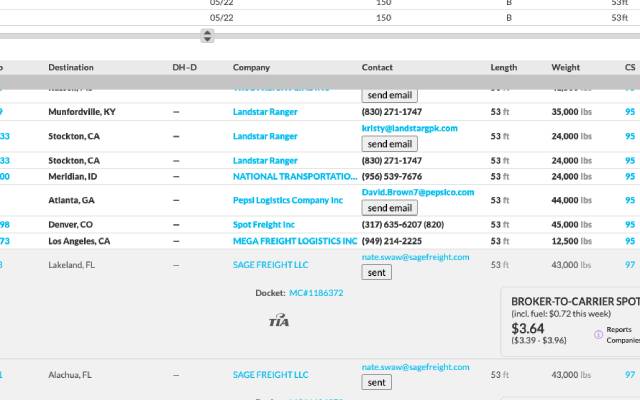The width and height of the screenshot is (640, 400).
Task: Click sent button in Lakeland, FL row
Action: (376, 272)
